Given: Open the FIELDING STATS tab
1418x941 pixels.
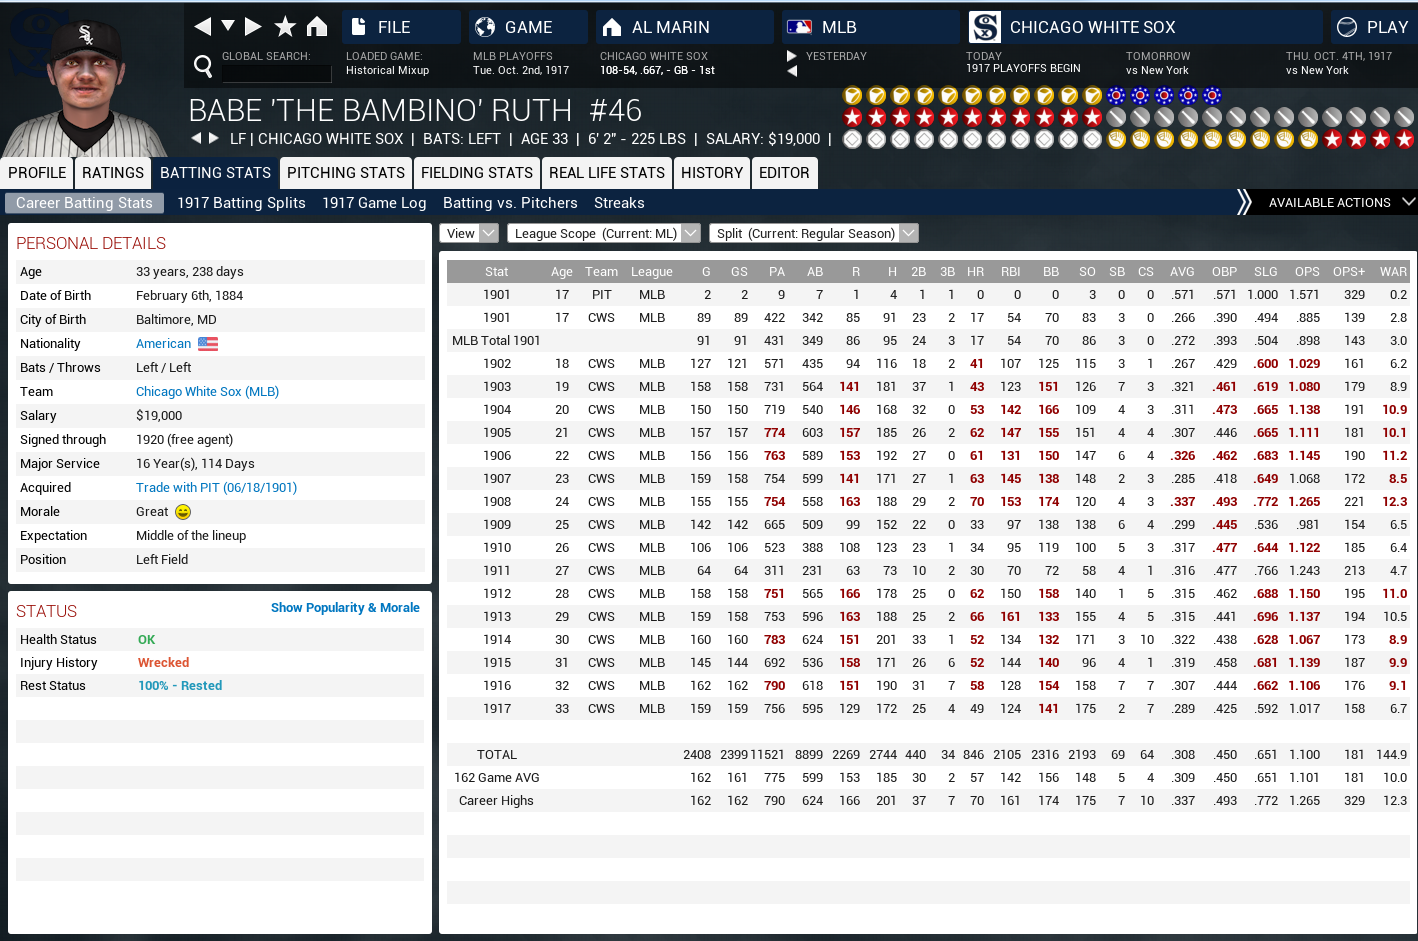Looking at the screenshot, I should [477, 173].
